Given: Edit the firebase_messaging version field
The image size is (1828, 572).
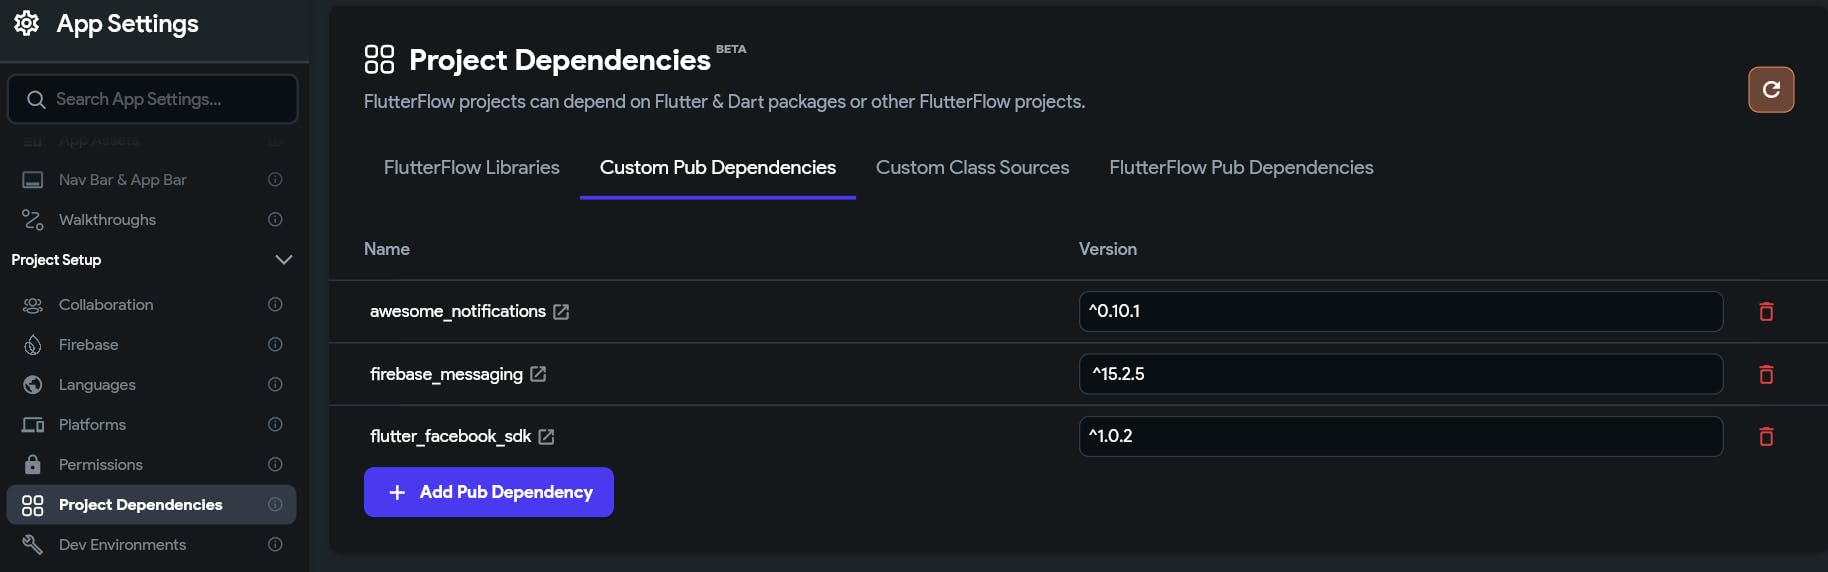Looking at the screenshot, I should 1400,374.
